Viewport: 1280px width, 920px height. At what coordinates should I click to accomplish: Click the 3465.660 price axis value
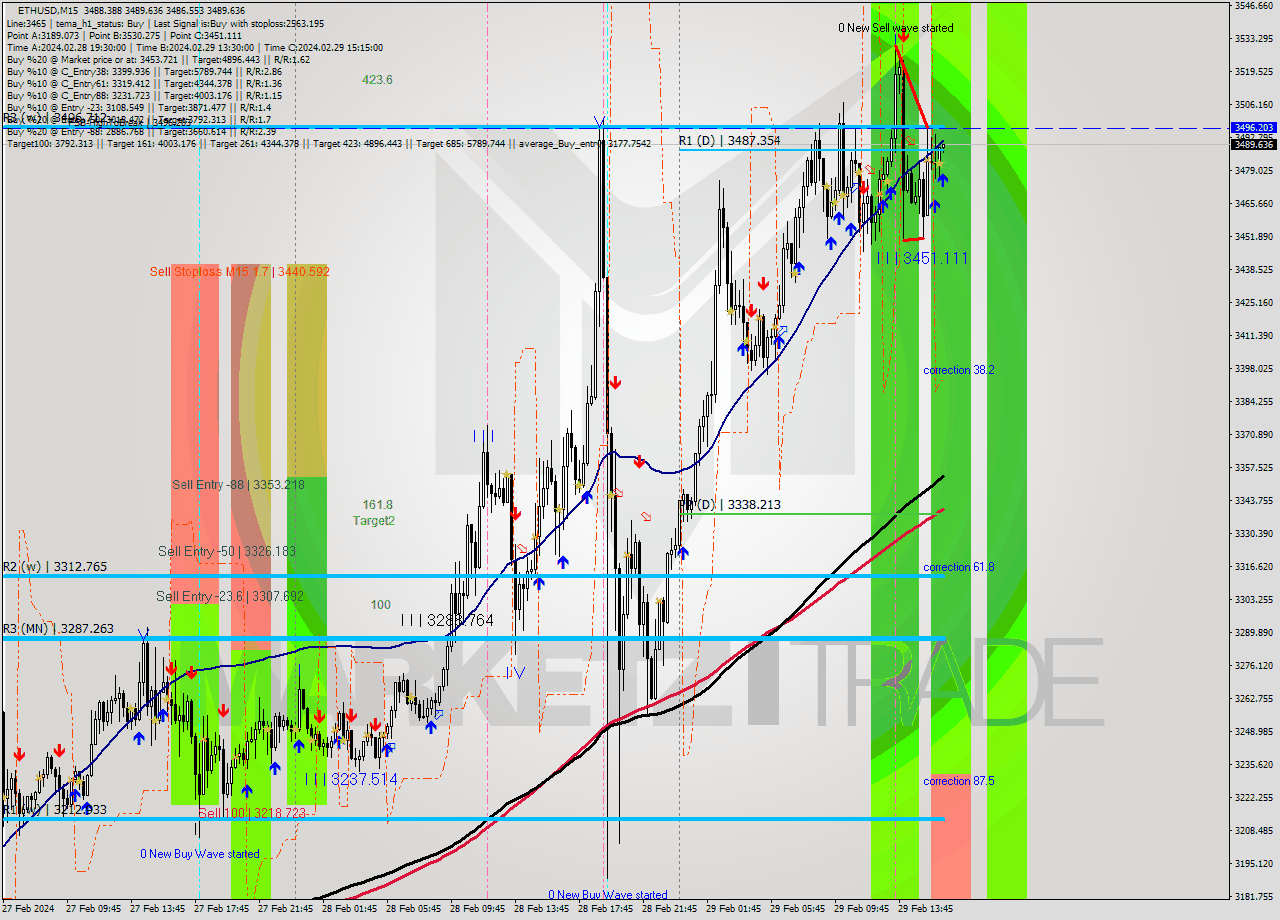click(1254, 204)
